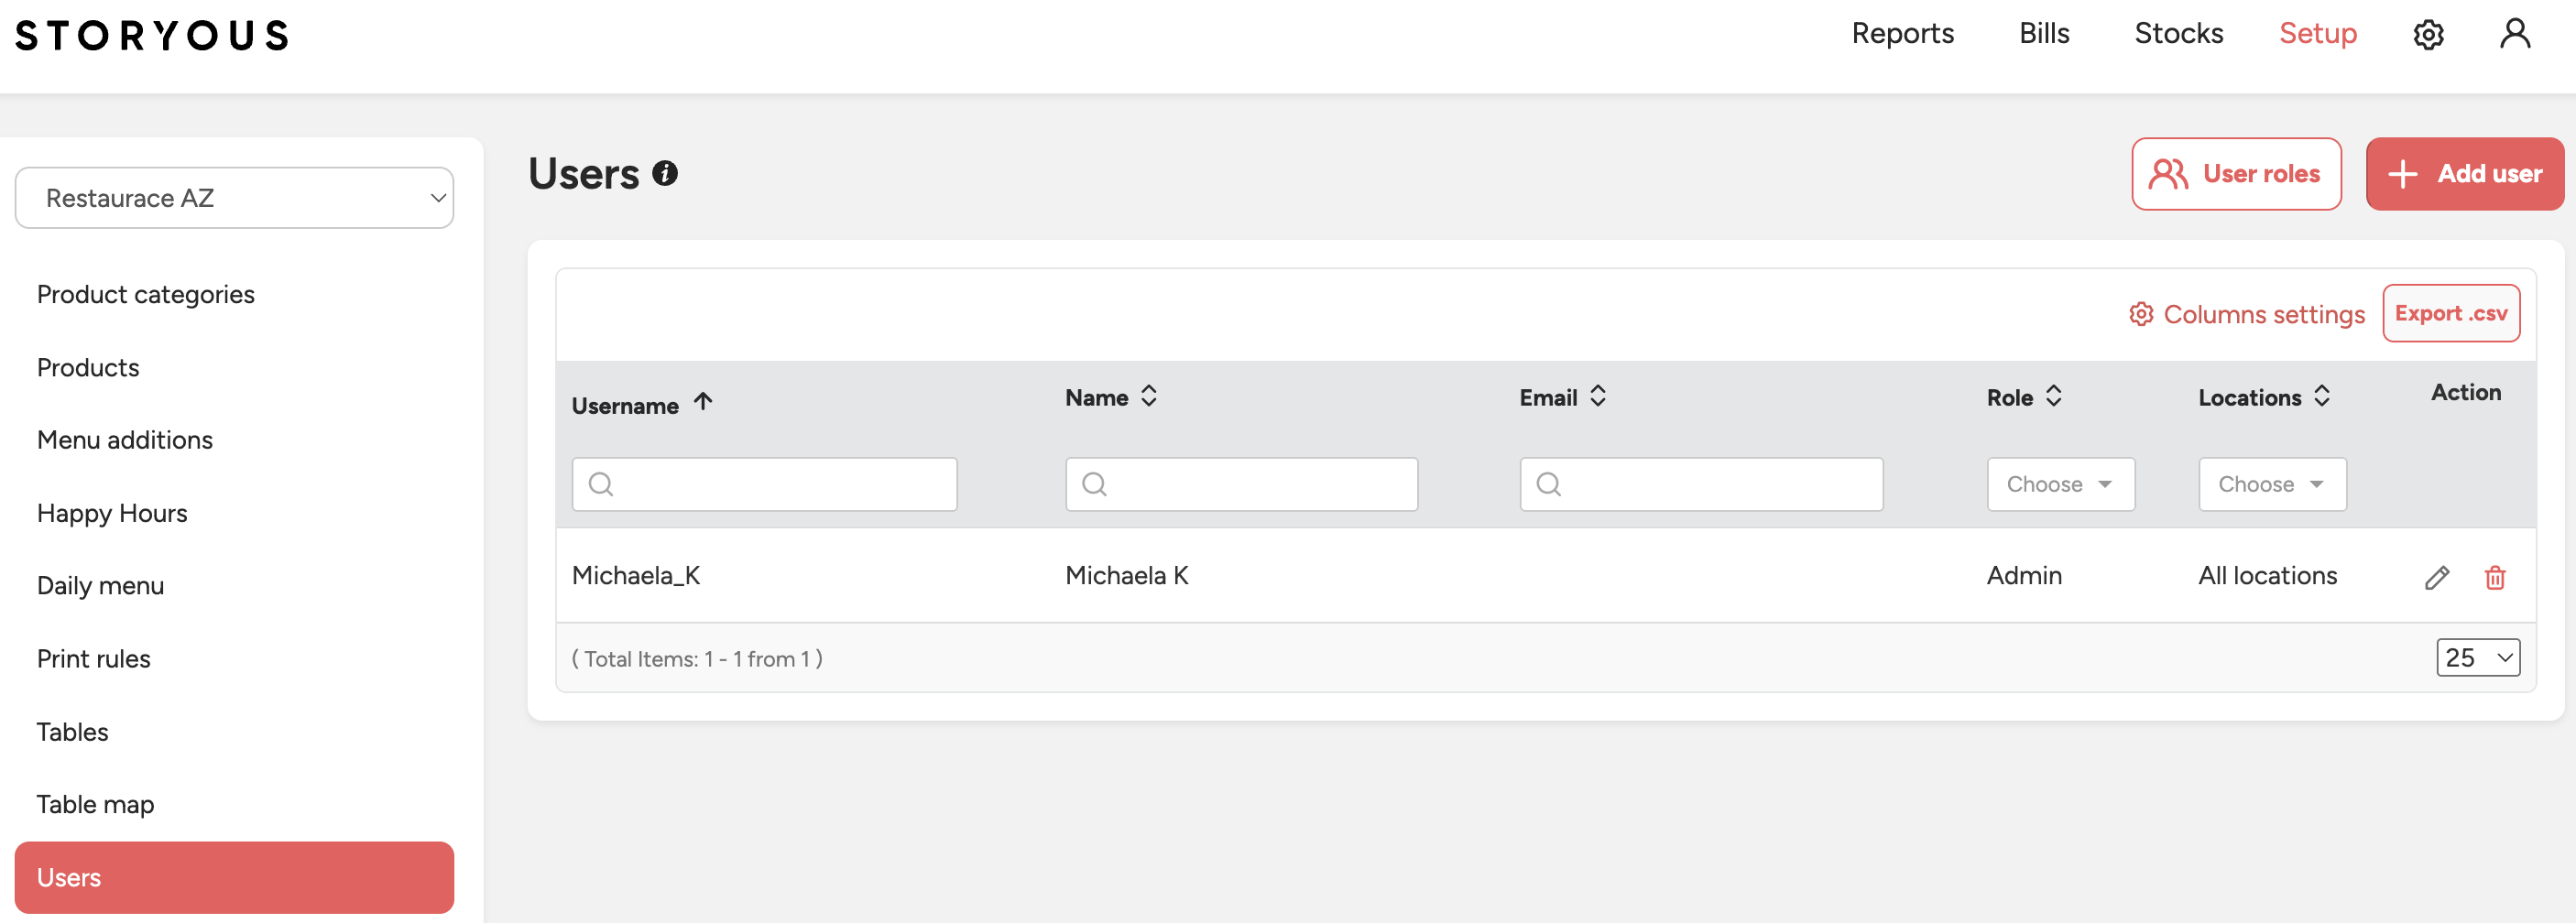
Task: Sort the Locations column with sort arrows
Action: coord(2322,397)
